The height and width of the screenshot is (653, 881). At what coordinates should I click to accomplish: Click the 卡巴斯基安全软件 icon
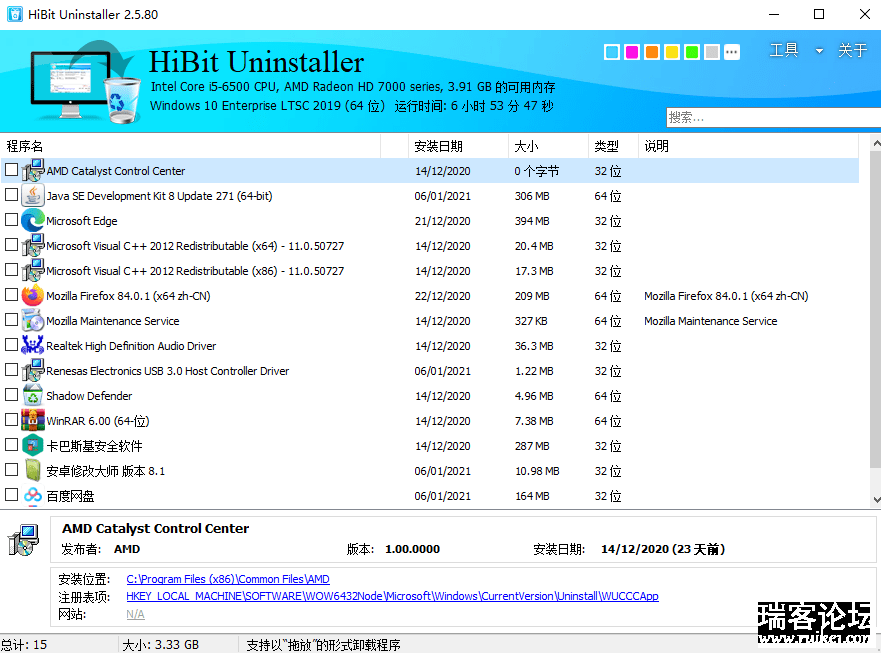tap(33, 446)
